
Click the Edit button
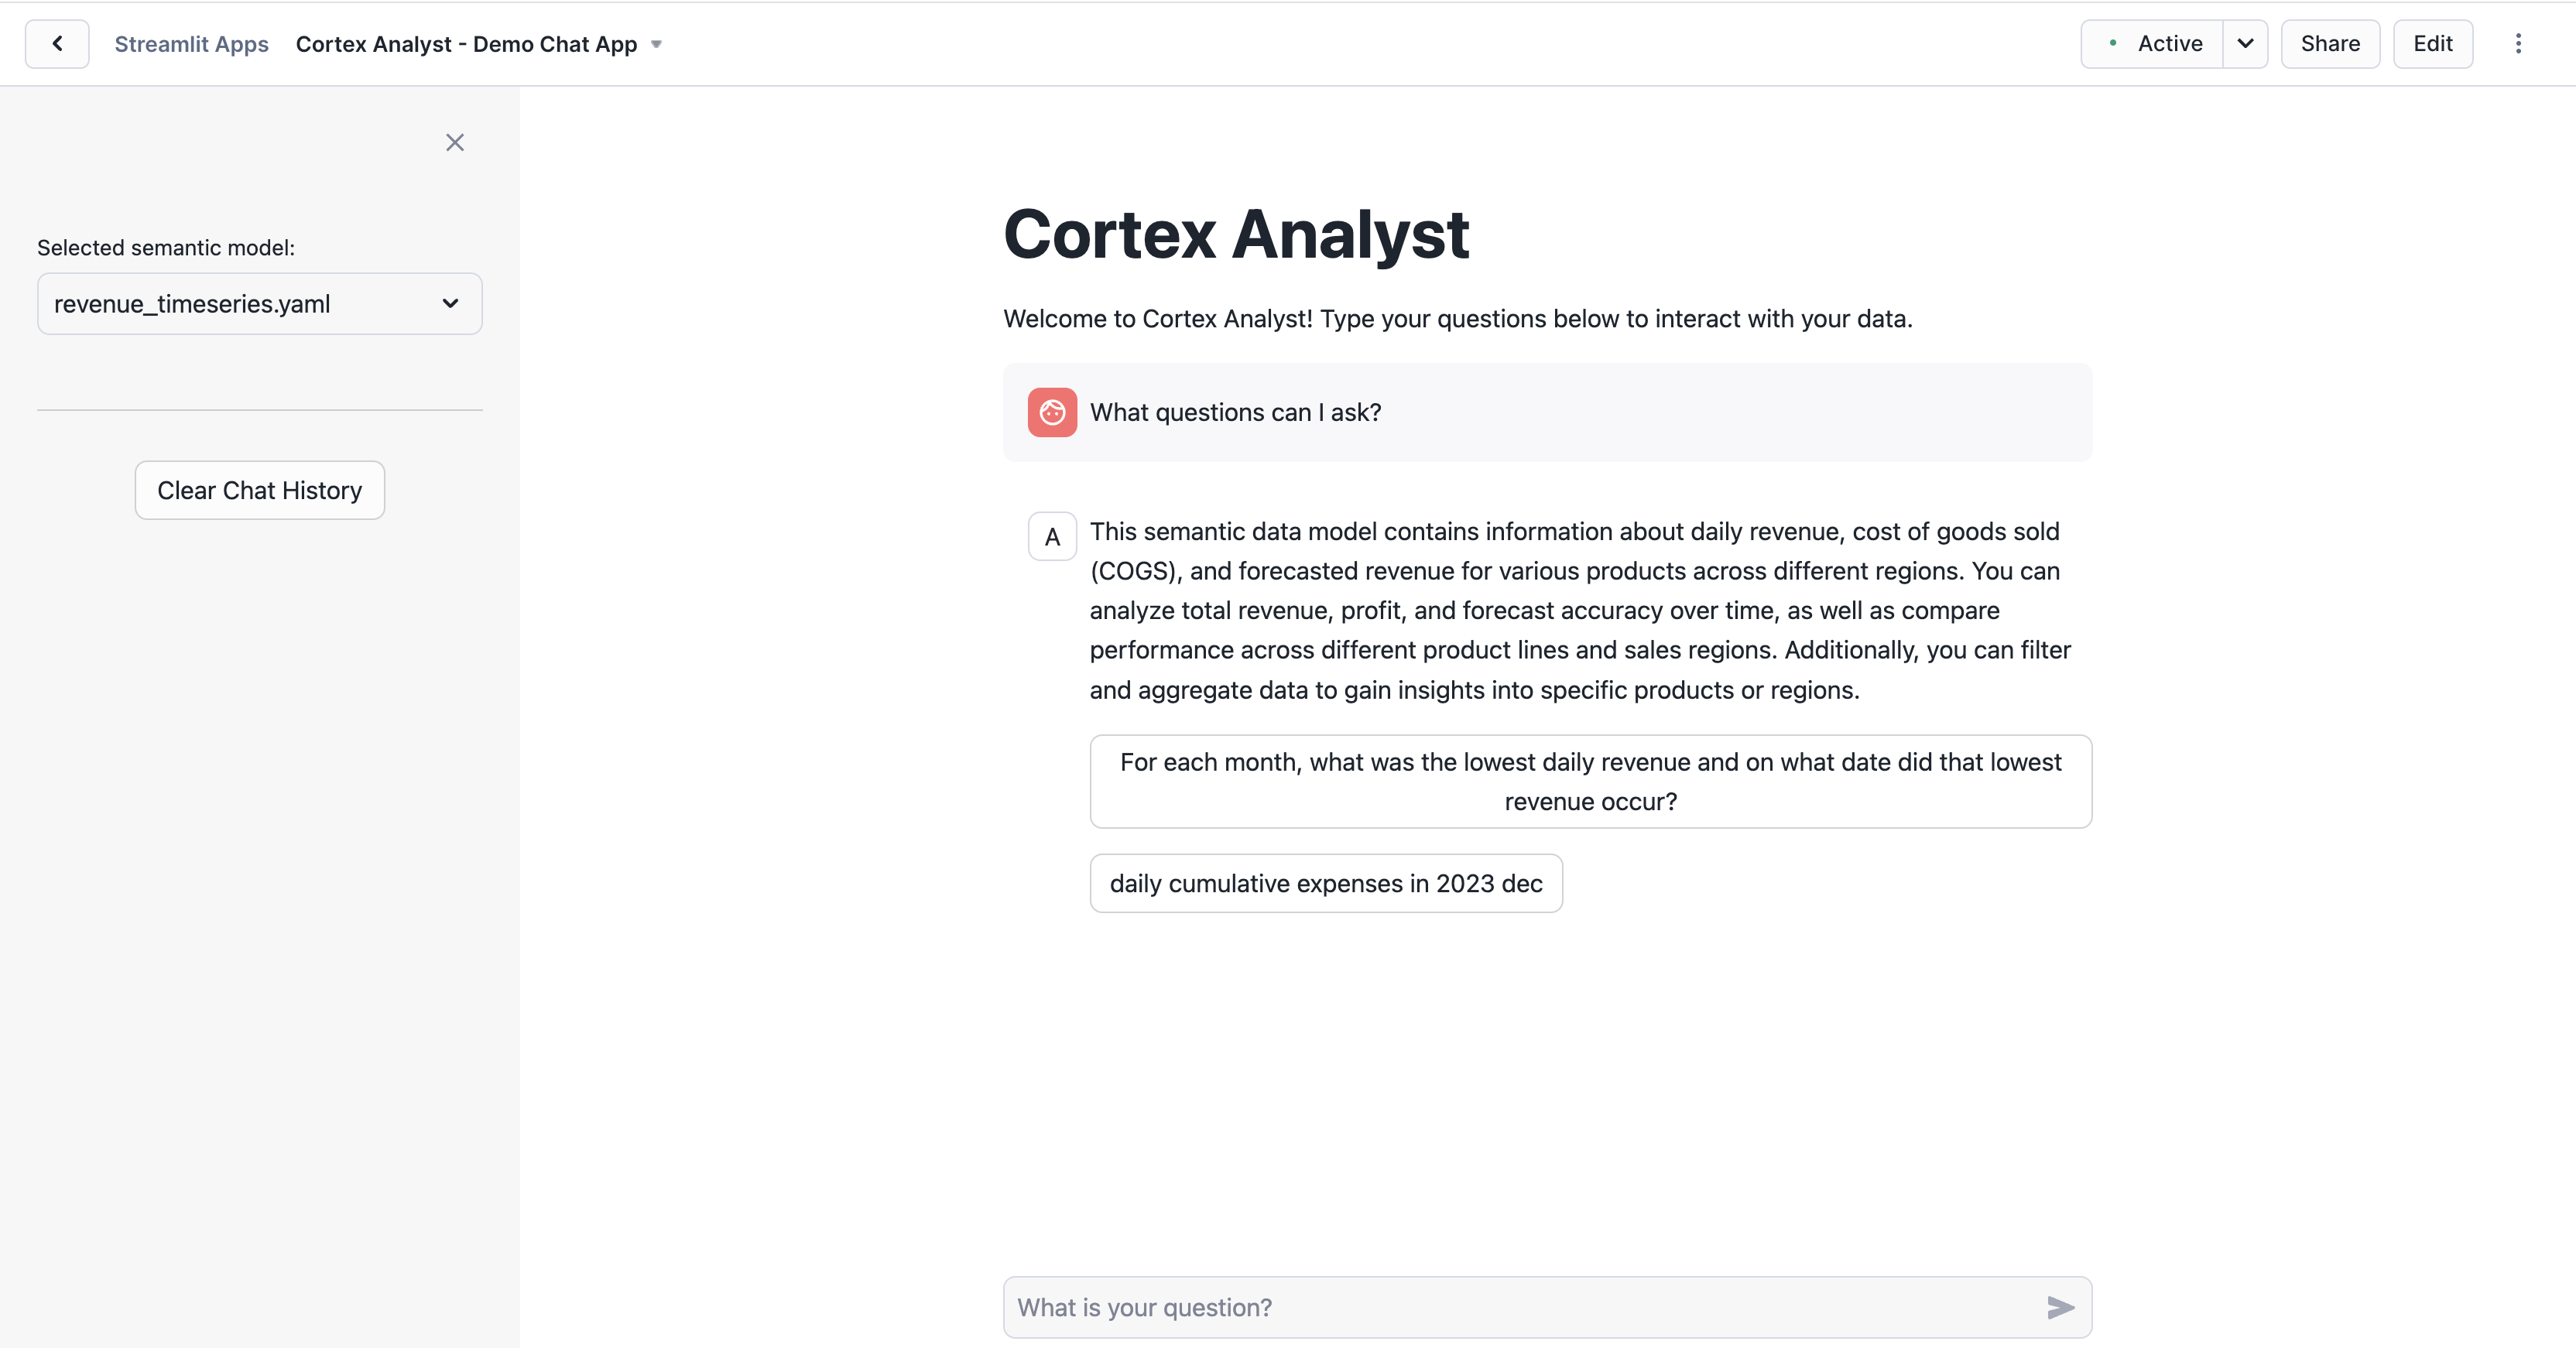point(2432,44)
